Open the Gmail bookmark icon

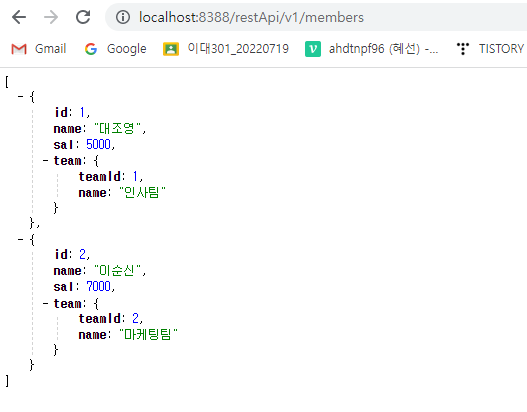(19, 49)
